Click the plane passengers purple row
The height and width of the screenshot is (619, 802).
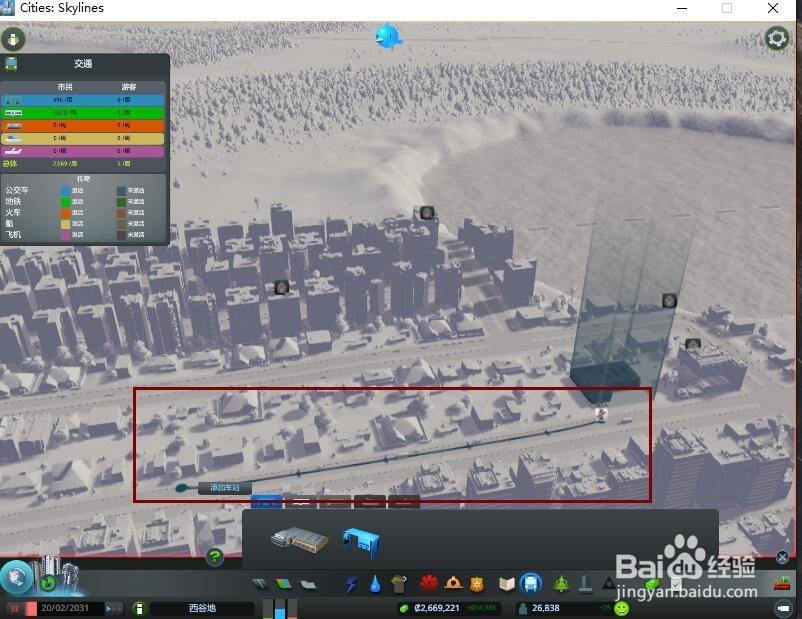83,151
